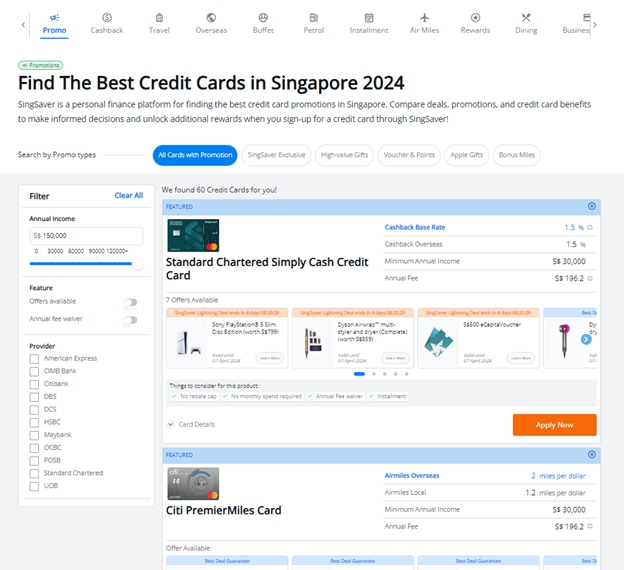The image size is (624, 570).
Task: Open the Air Miles plane icon
Action: tap(424, 18)
